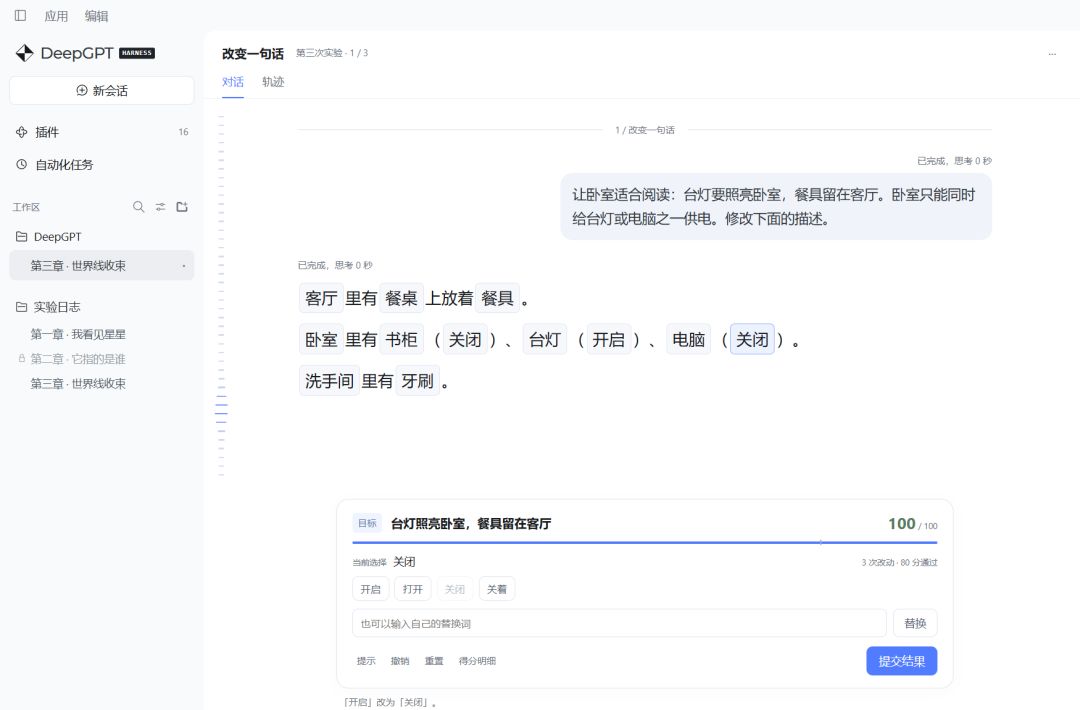Switch to the 对话 tab

tap(233, 82)
